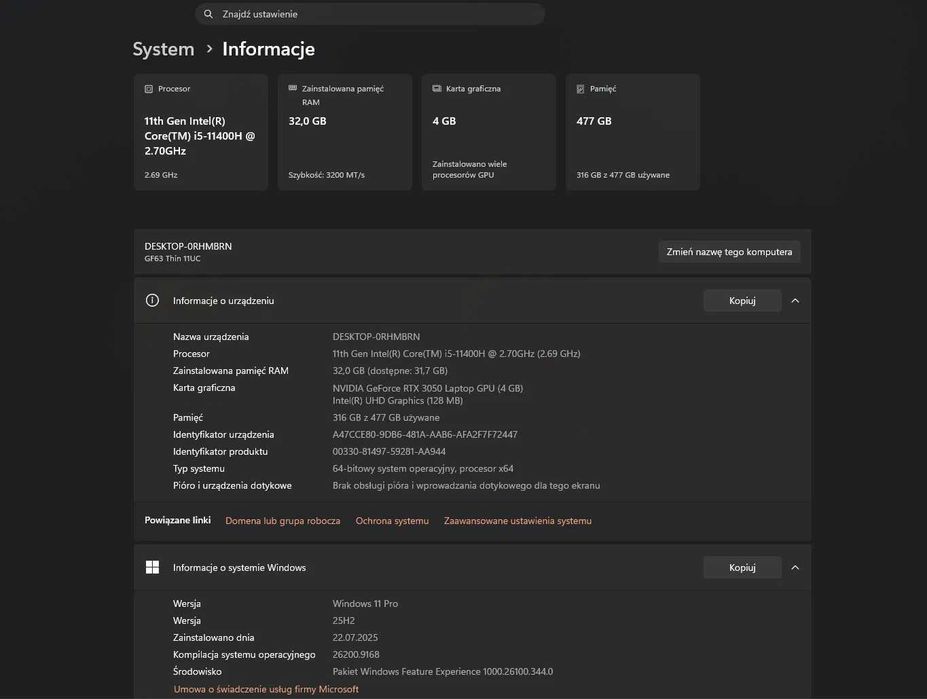Copy device information with Kopiuj
Viewport: 927px width, 699px height.
pyautogui.click(x=742, y=300)
